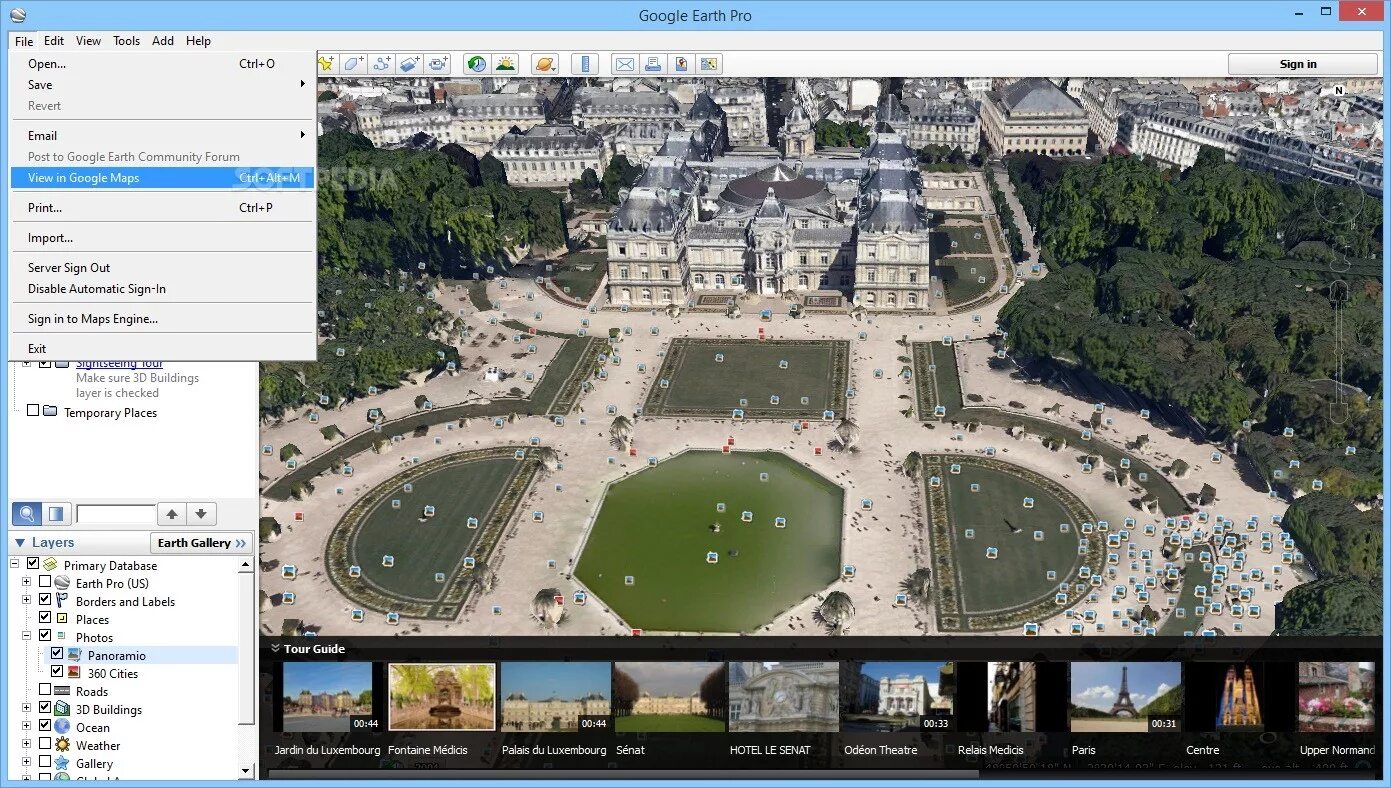Open the Earth Gallery button
This screenshot has height=788, width=1391.
tap(201, 543)
